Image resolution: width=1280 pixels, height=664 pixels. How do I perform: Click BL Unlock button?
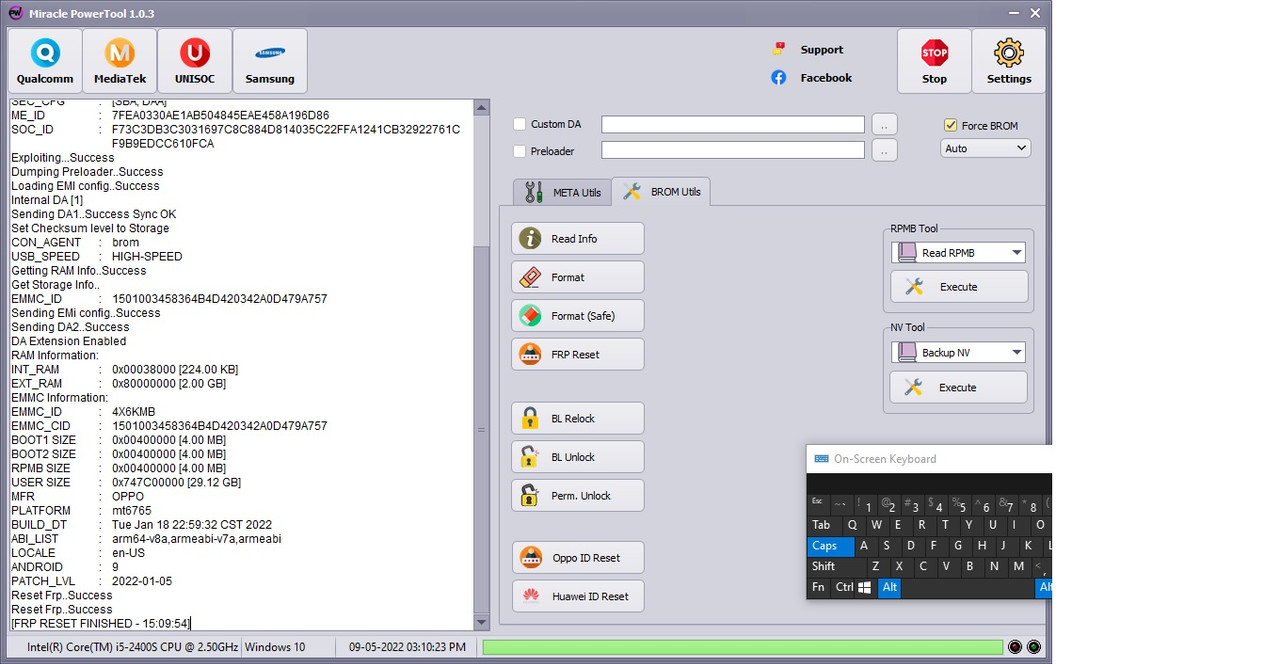pyautogui.click(x=578, y=457)
